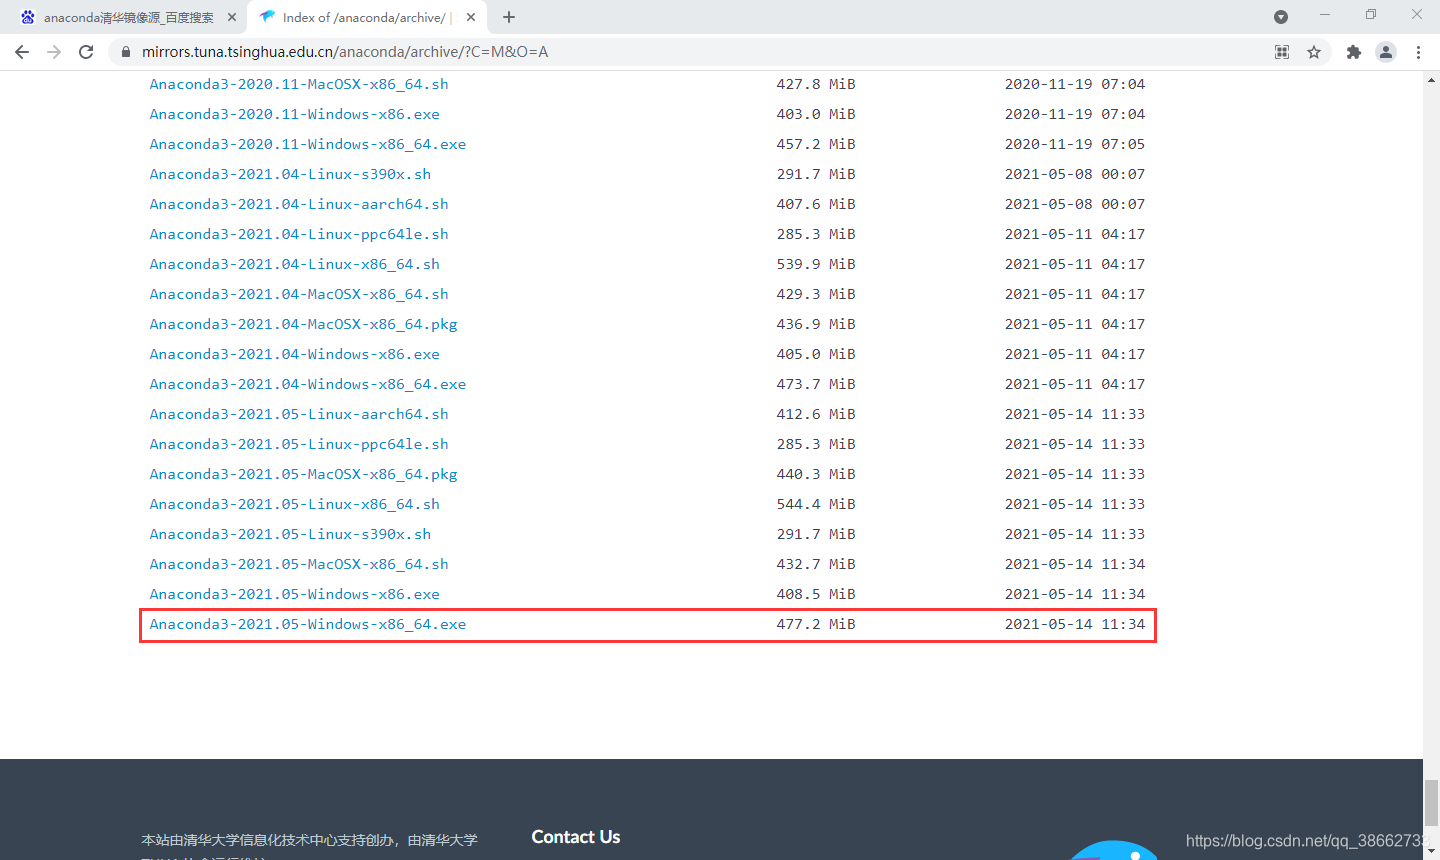The image size is (1440, 860).
Task: Download Anaconda3-2020.11-Windows-x86.exe
Action: point(295,114)
